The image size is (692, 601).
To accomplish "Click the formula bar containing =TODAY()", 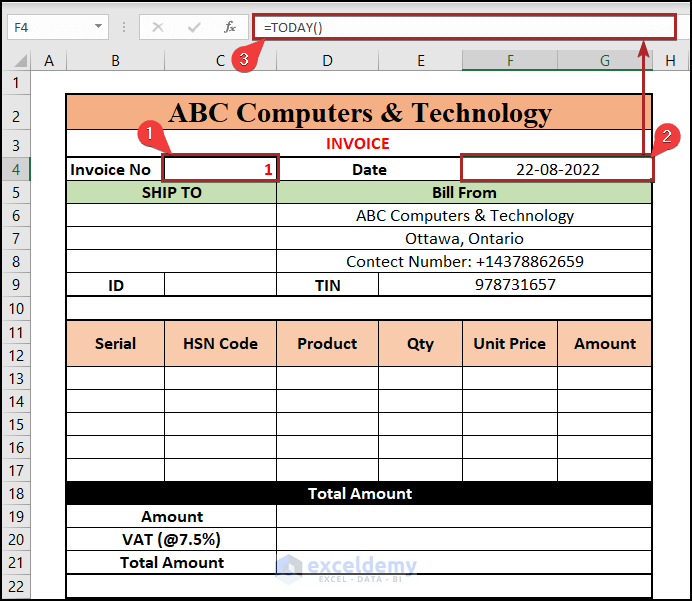I will tap(464, 27).
